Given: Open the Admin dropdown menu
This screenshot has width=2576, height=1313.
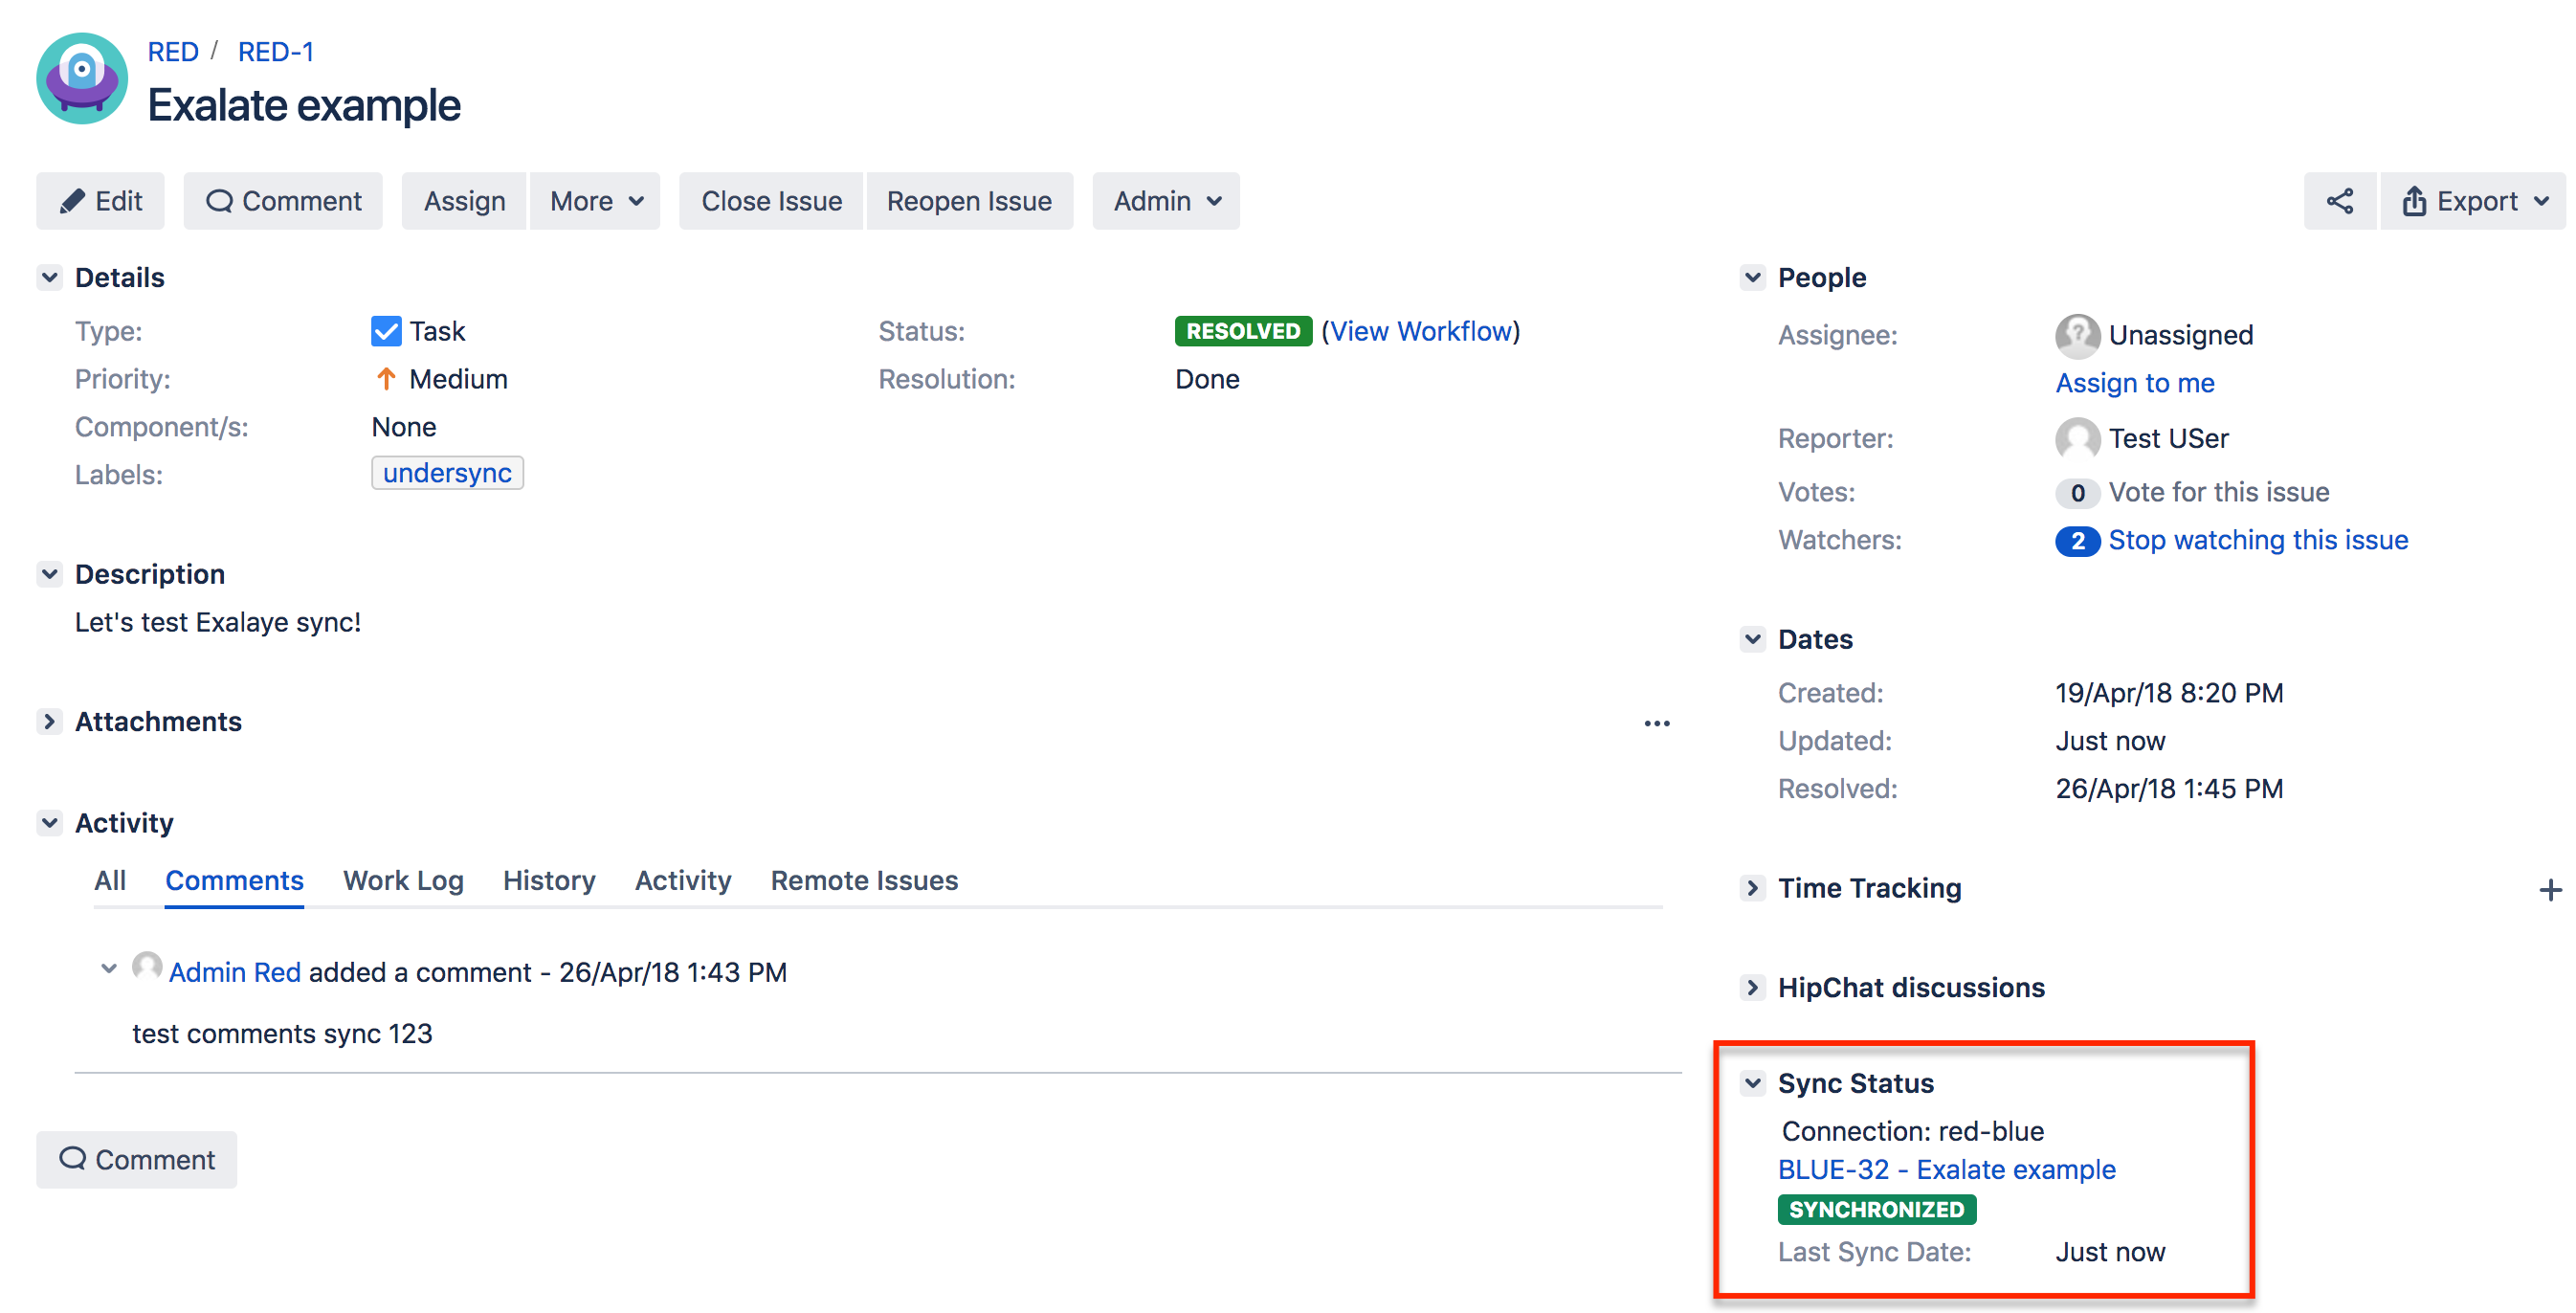Looking at the screenshot, I should click(1165, 201).
